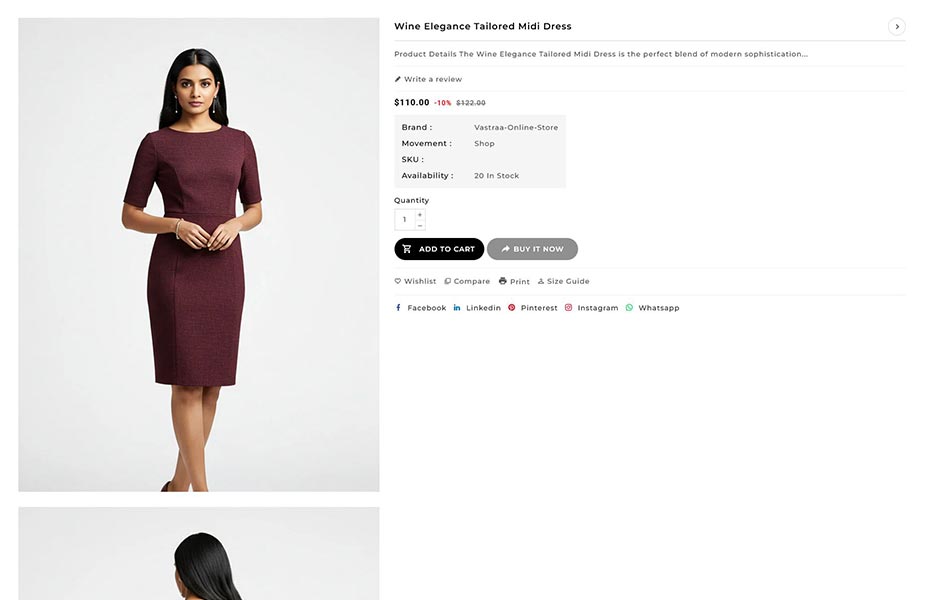Open the Size Guide icon
The height and width of the screenshot is (600, 930).
(x=541, y=281)
